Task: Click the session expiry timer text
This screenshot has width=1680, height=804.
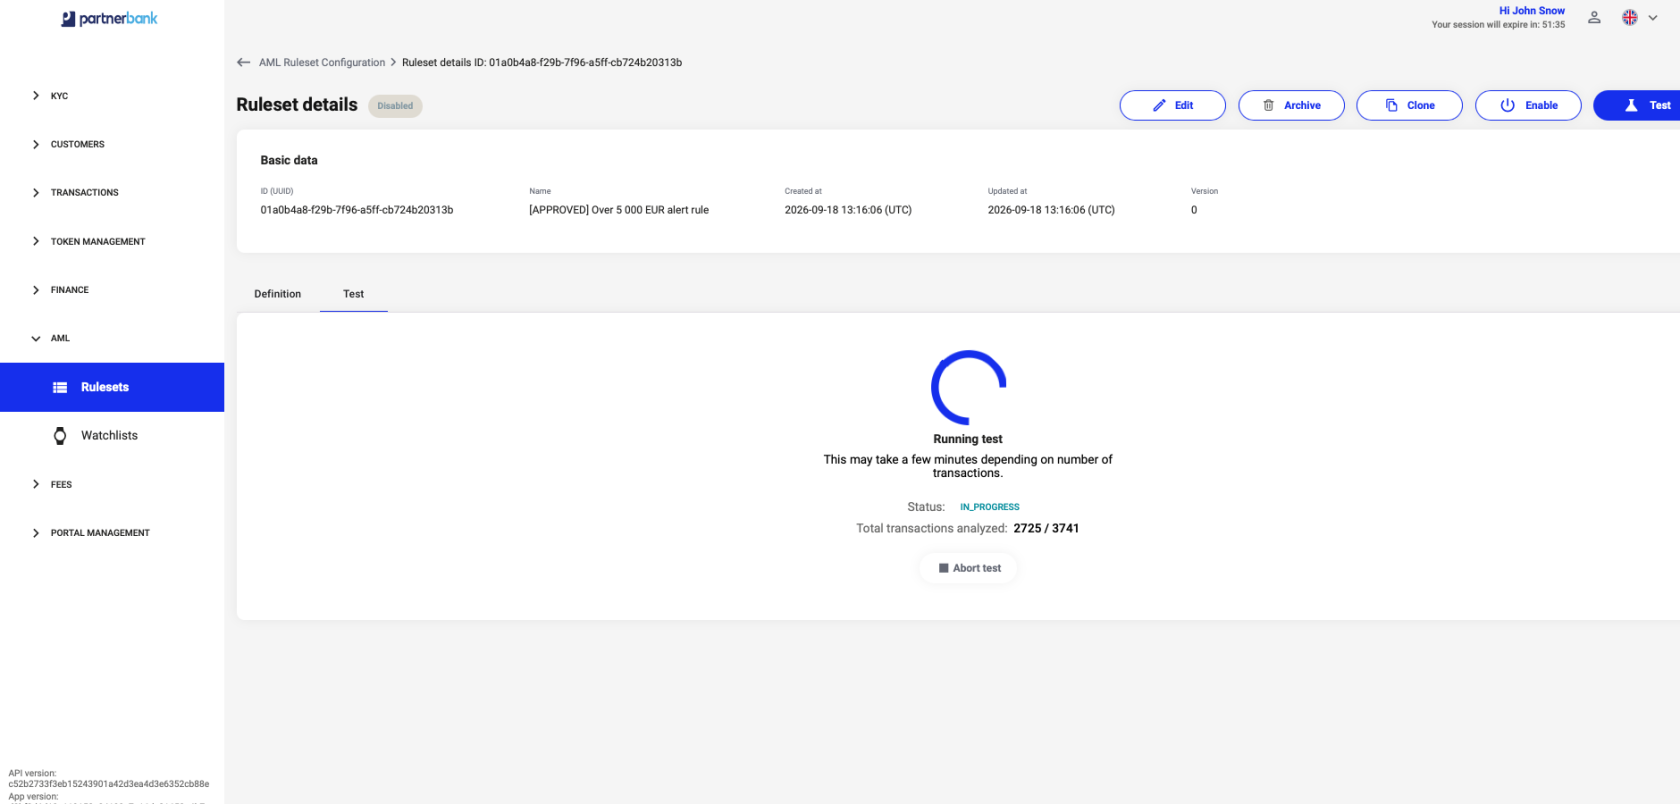Action: [x=1498, y=25]
